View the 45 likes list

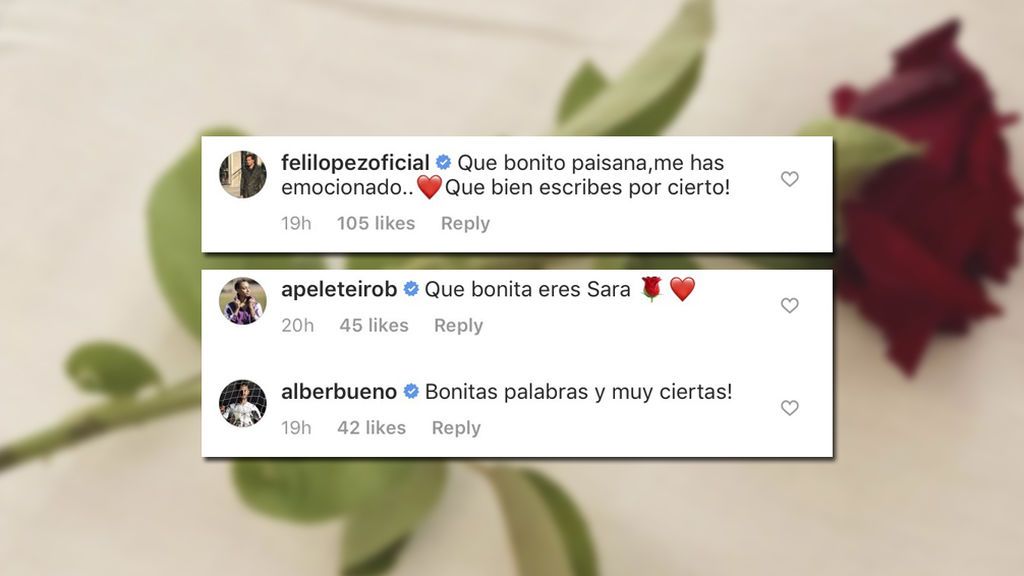pyautogui.click(x=374, y=325)
